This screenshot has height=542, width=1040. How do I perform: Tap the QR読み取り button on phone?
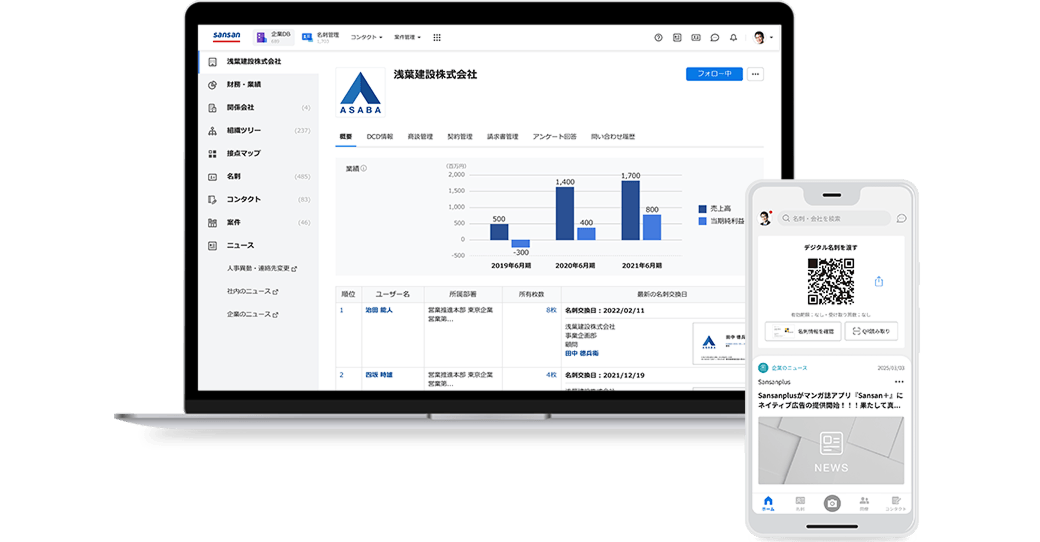click(872, 331)
